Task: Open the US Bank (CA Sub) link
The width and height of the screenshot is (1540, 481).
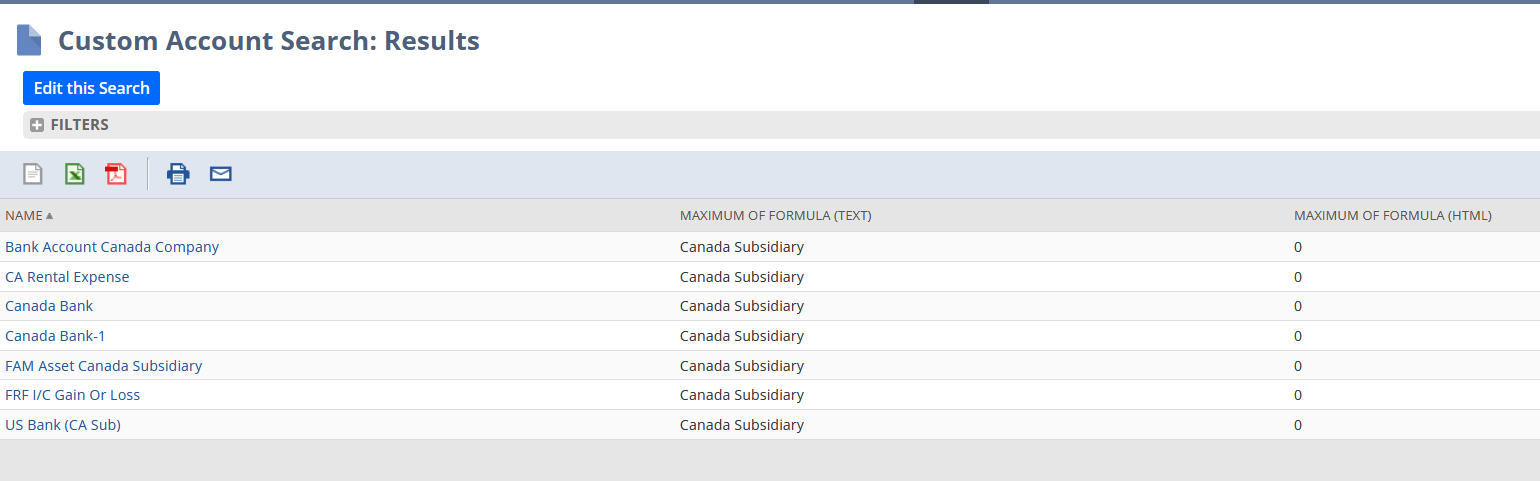Action: tap(63, 425)
